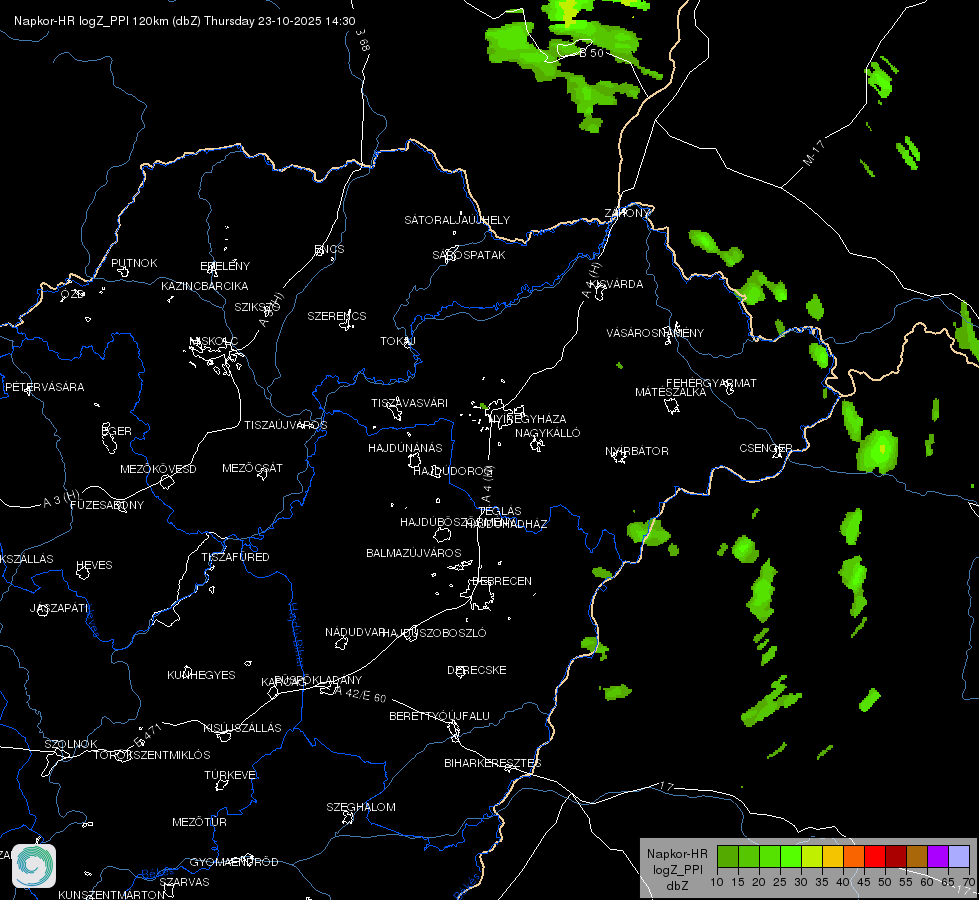This screenshot has height=900, width=979.
Task: Click the KUNHEGYES city label
Action: click(x=201, y=675)
